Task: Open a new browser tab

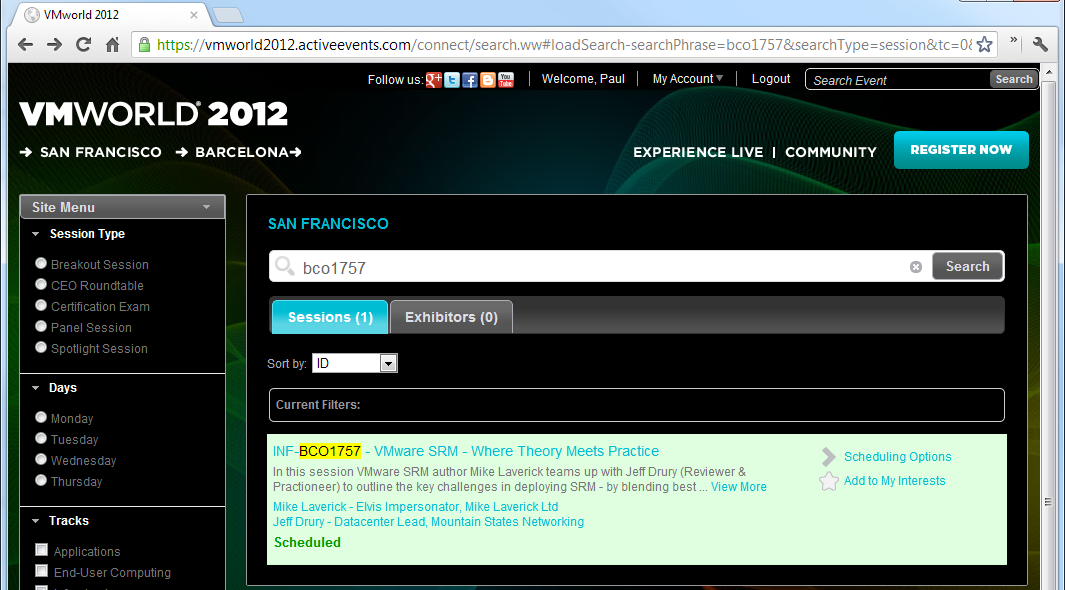Action: point(228,15)
